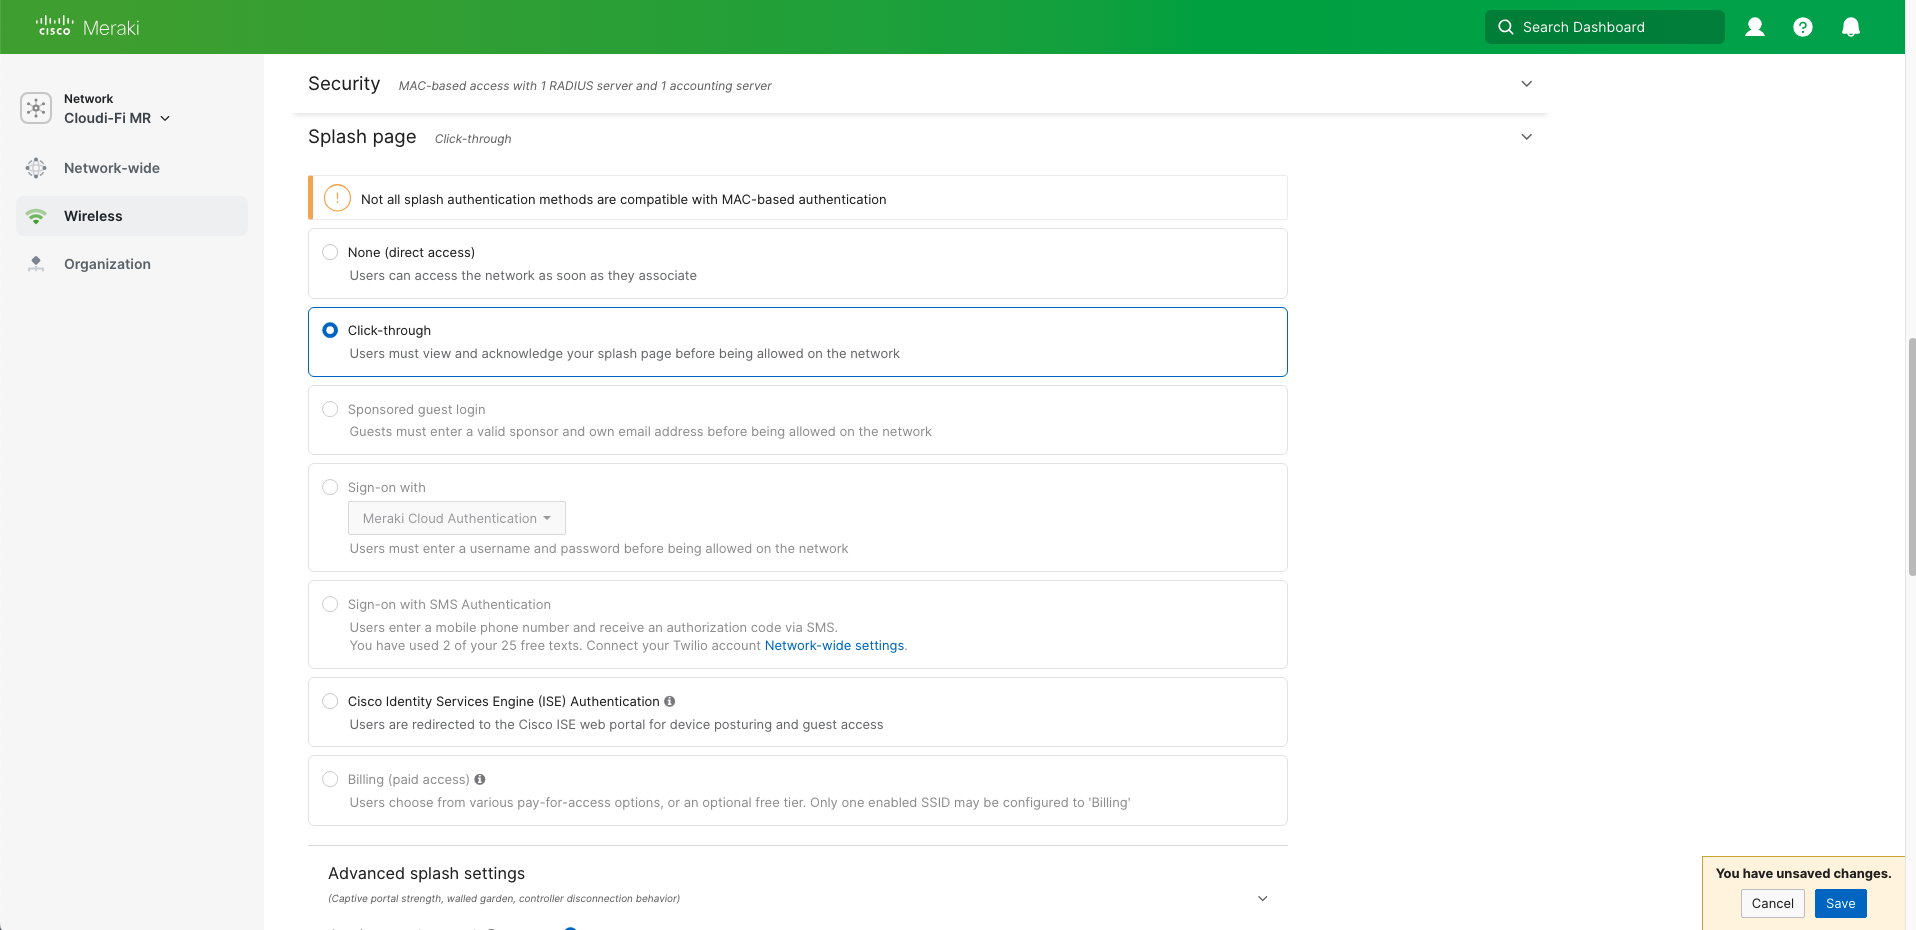
Task: Click the Organization sidebar icon
Action: coord(36,263)
